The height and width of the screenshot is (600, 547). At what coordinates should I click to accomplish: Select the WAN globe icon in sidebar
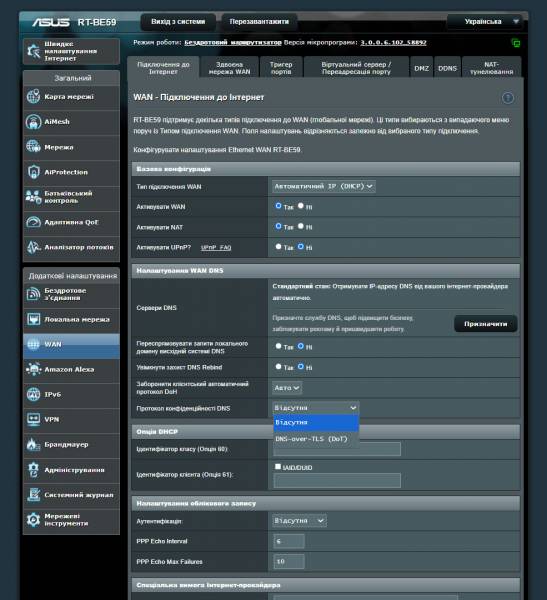pos(33,344)
